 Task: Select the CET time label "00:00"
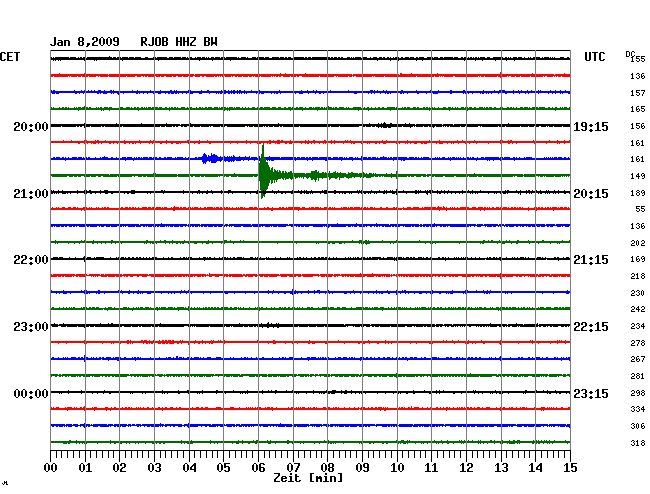(x=31, y=393)
